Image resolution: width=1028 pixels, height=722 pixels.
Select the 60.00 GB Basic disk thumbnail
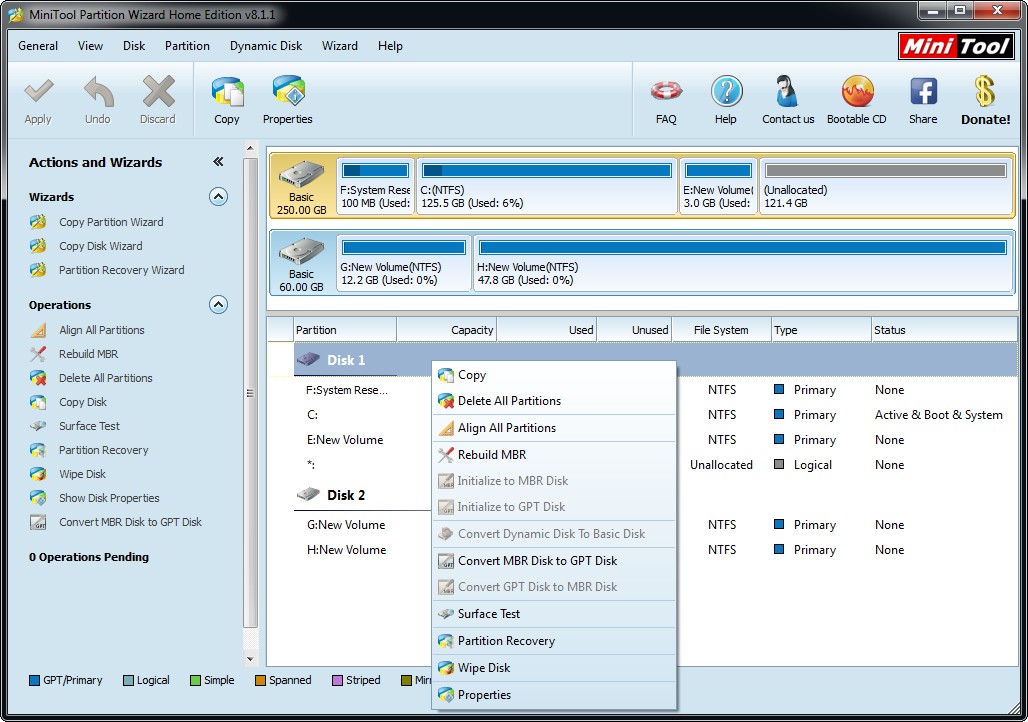point(302,263)
